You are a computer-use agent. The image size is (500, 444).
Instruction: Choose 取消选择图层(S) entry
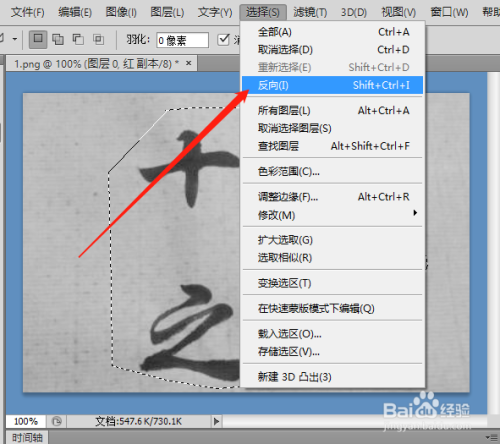[332, 128]
